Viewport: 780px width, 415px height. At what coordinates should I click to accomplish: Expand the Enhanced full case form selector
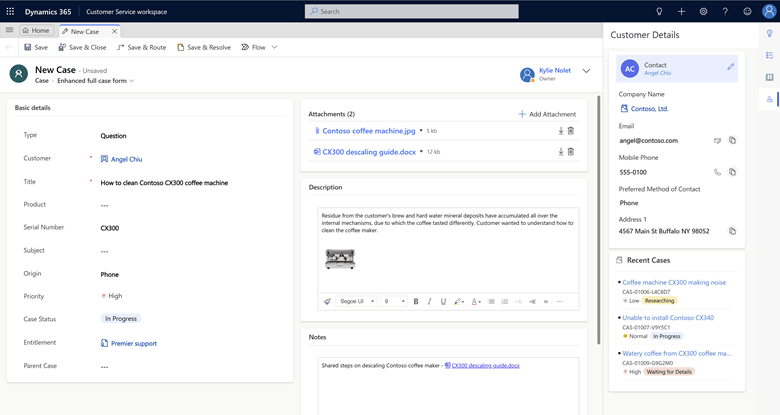coord(133,81)
